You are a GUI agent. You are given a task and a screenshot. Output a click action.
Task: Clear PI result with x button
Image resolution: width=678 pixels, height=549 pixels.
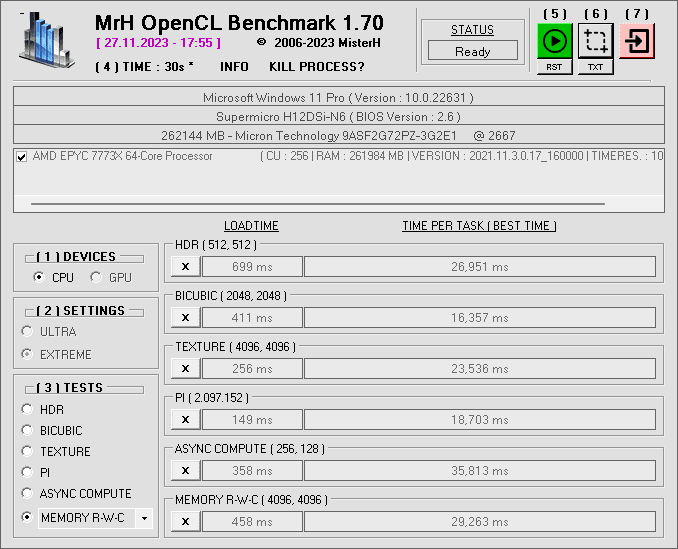coord(185,419)
